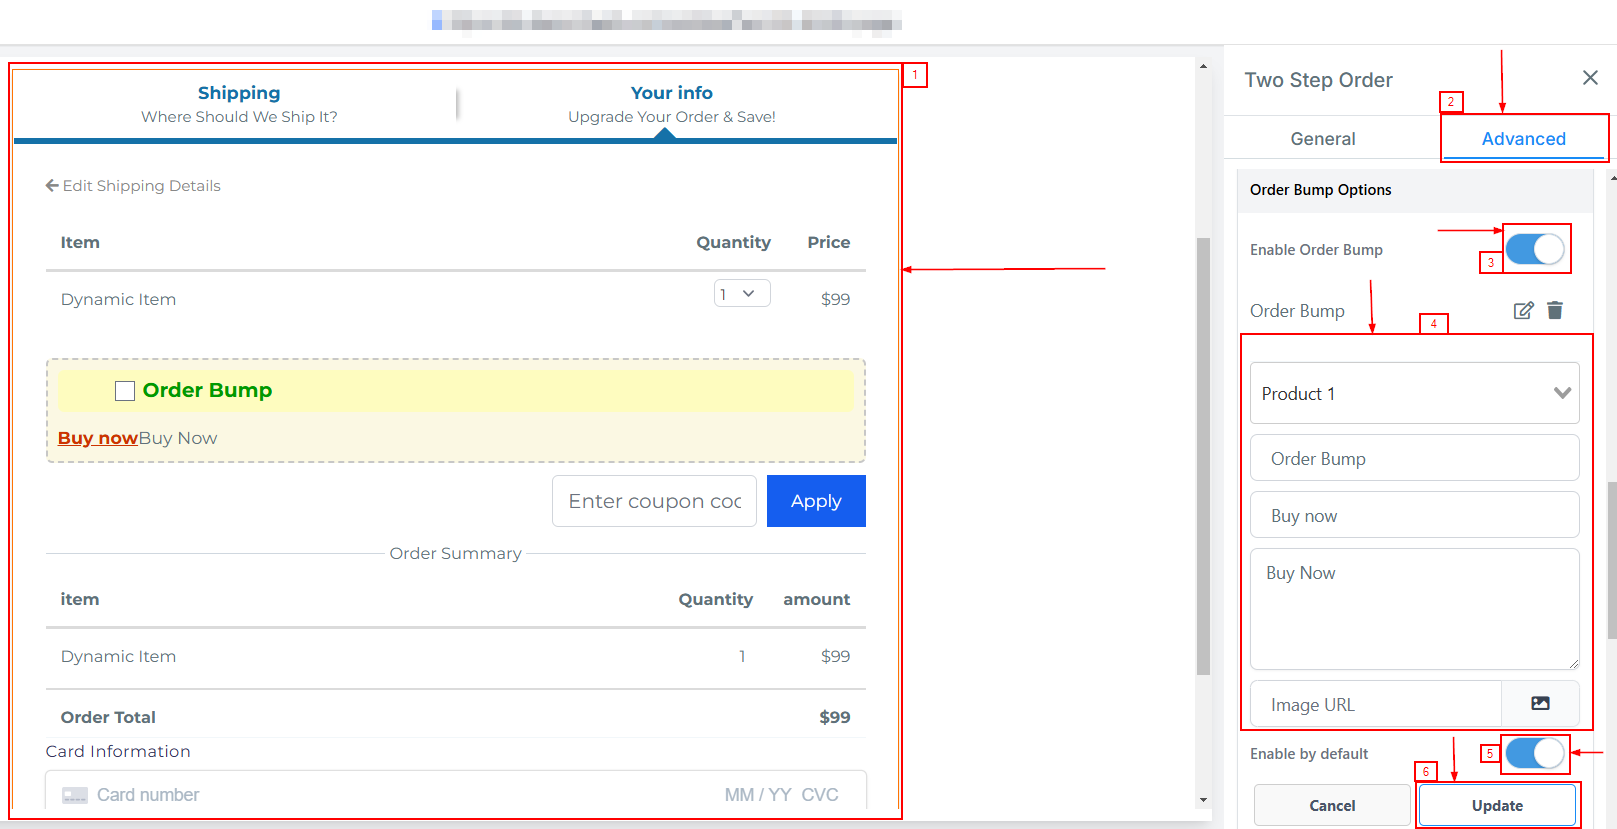Open media picker next to Image URL
Screen dimensions: 1617x829
(x=1540, y=704)
